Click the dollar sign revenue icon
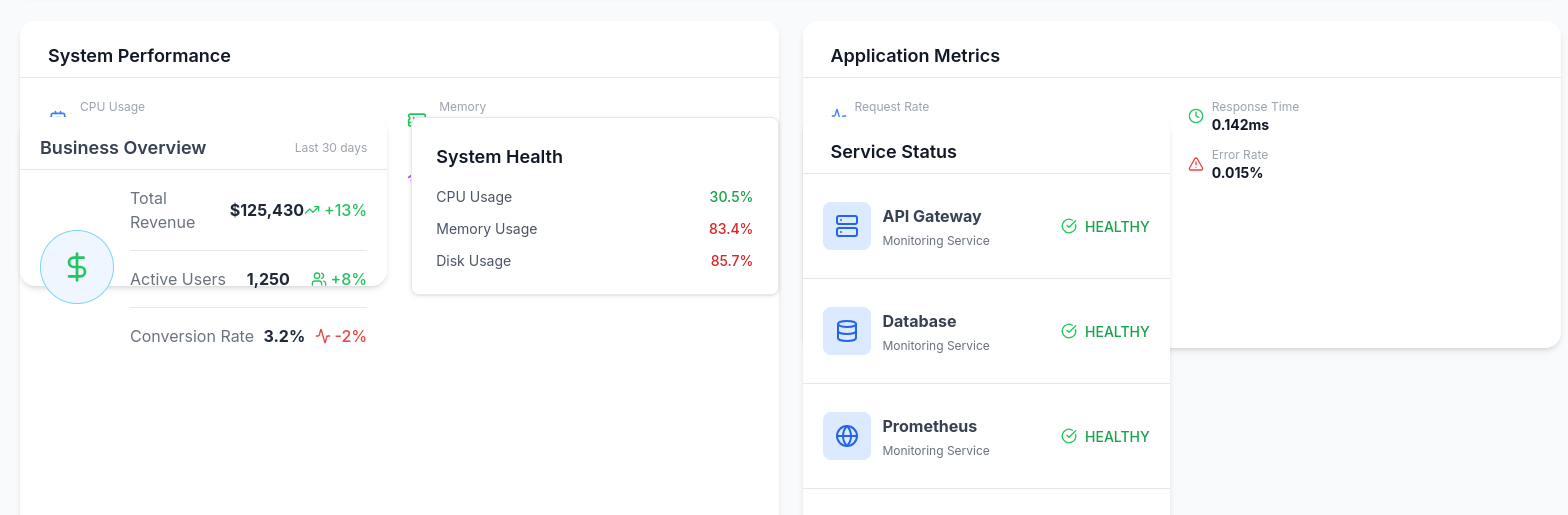 (77, 267)
